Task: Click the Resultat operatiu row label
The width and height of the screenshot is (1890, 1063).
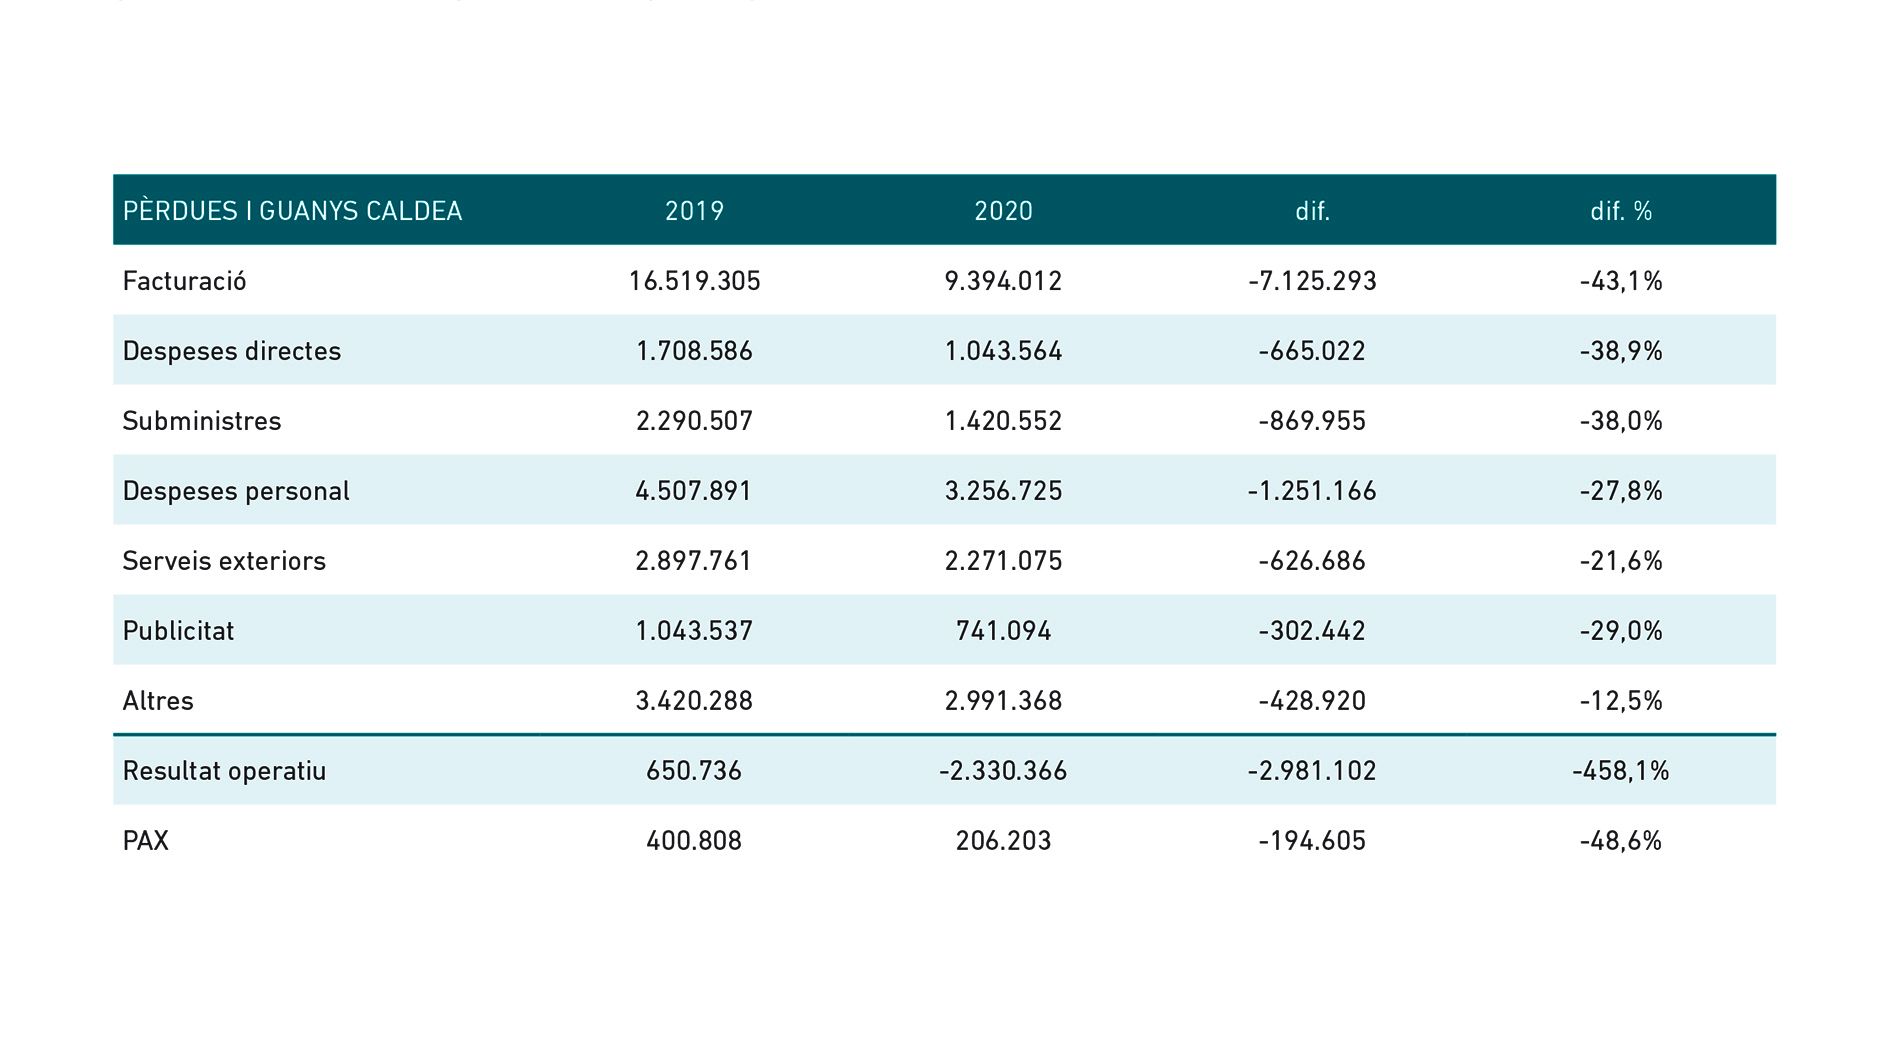Action: [224, 771]
